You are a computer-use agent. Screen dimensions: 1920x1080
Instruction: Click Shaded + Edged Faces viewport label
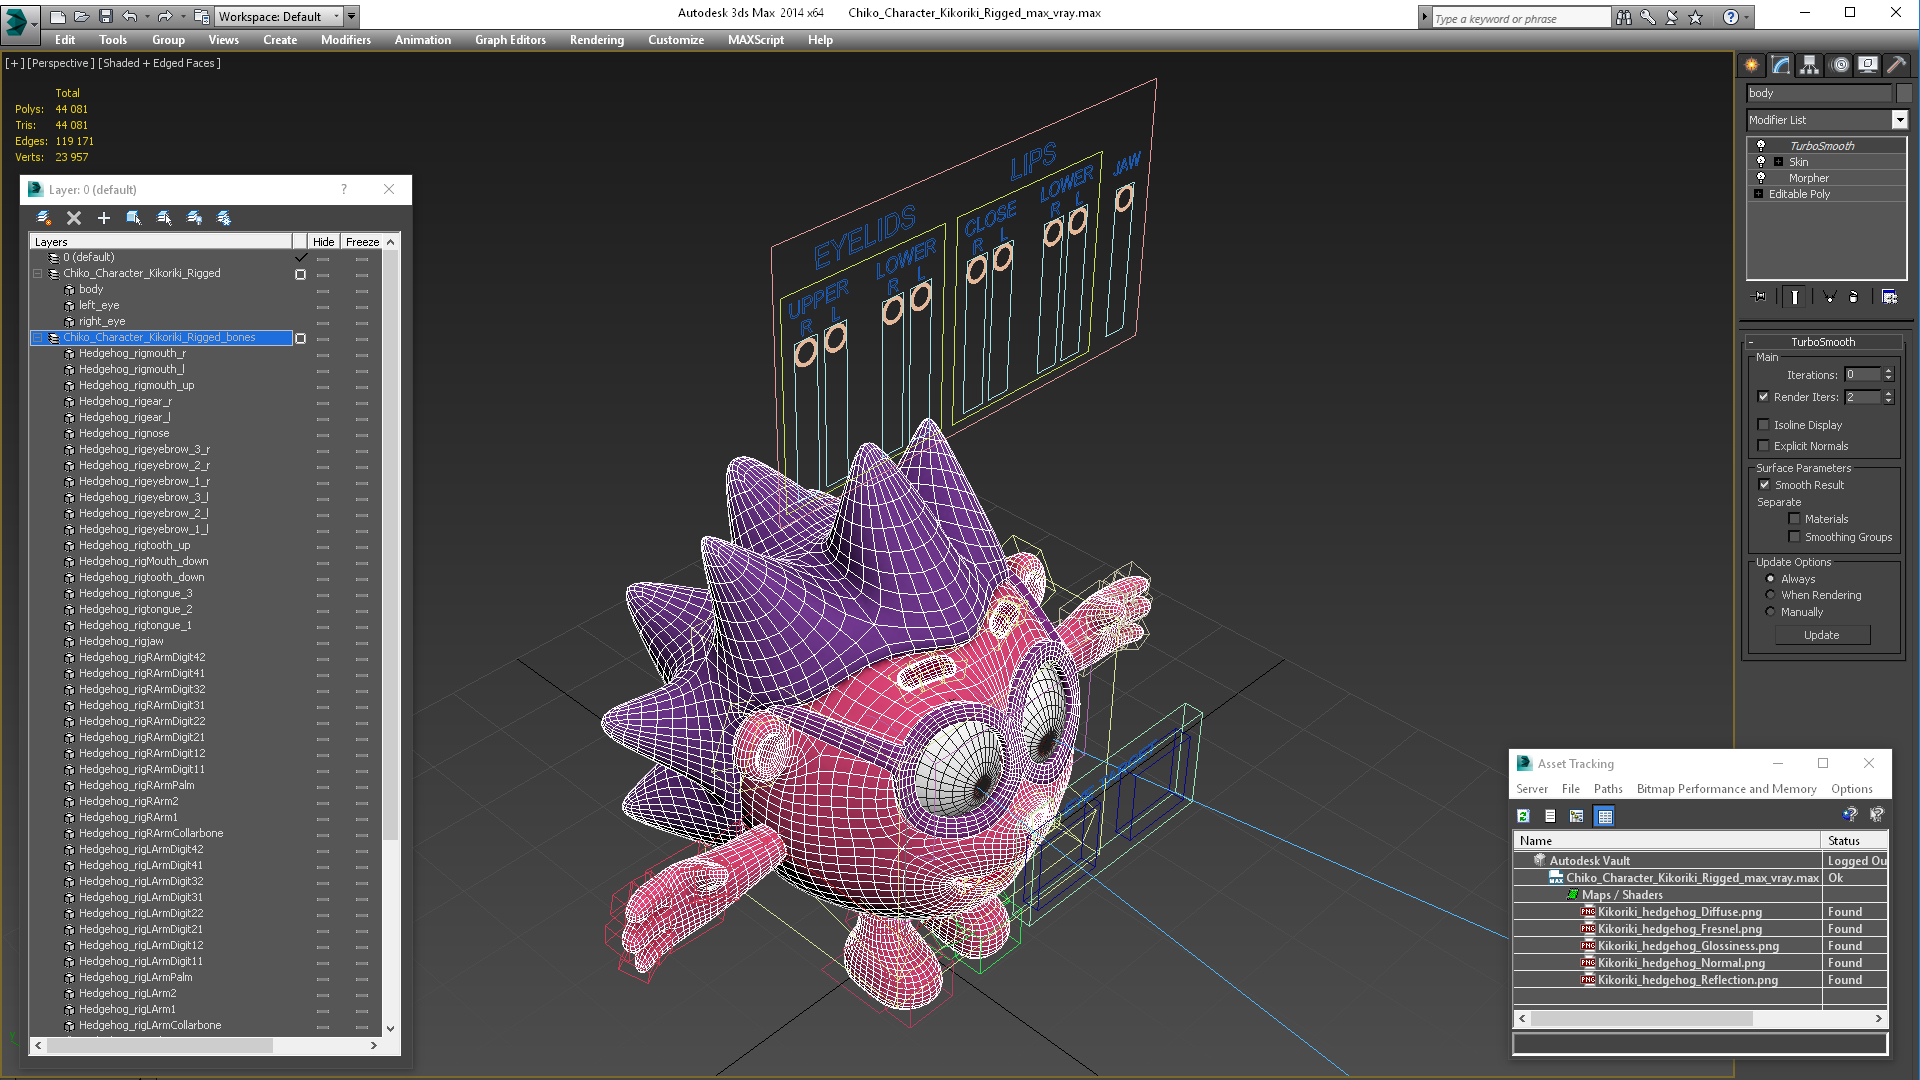pos(159,63)
